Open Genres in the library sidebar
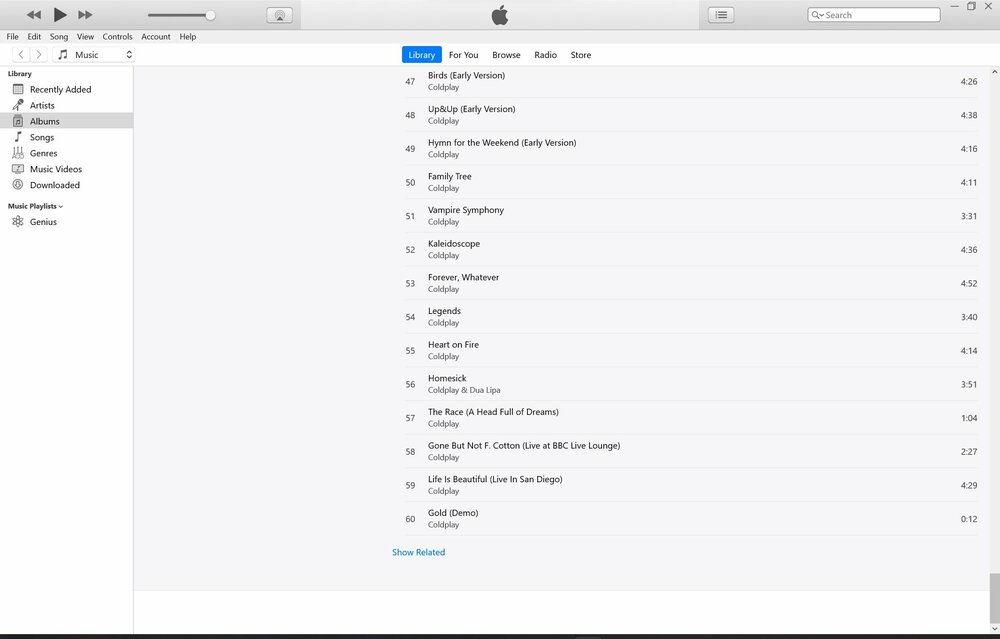This screenshot has width=1000, height=639. point(43,153)
